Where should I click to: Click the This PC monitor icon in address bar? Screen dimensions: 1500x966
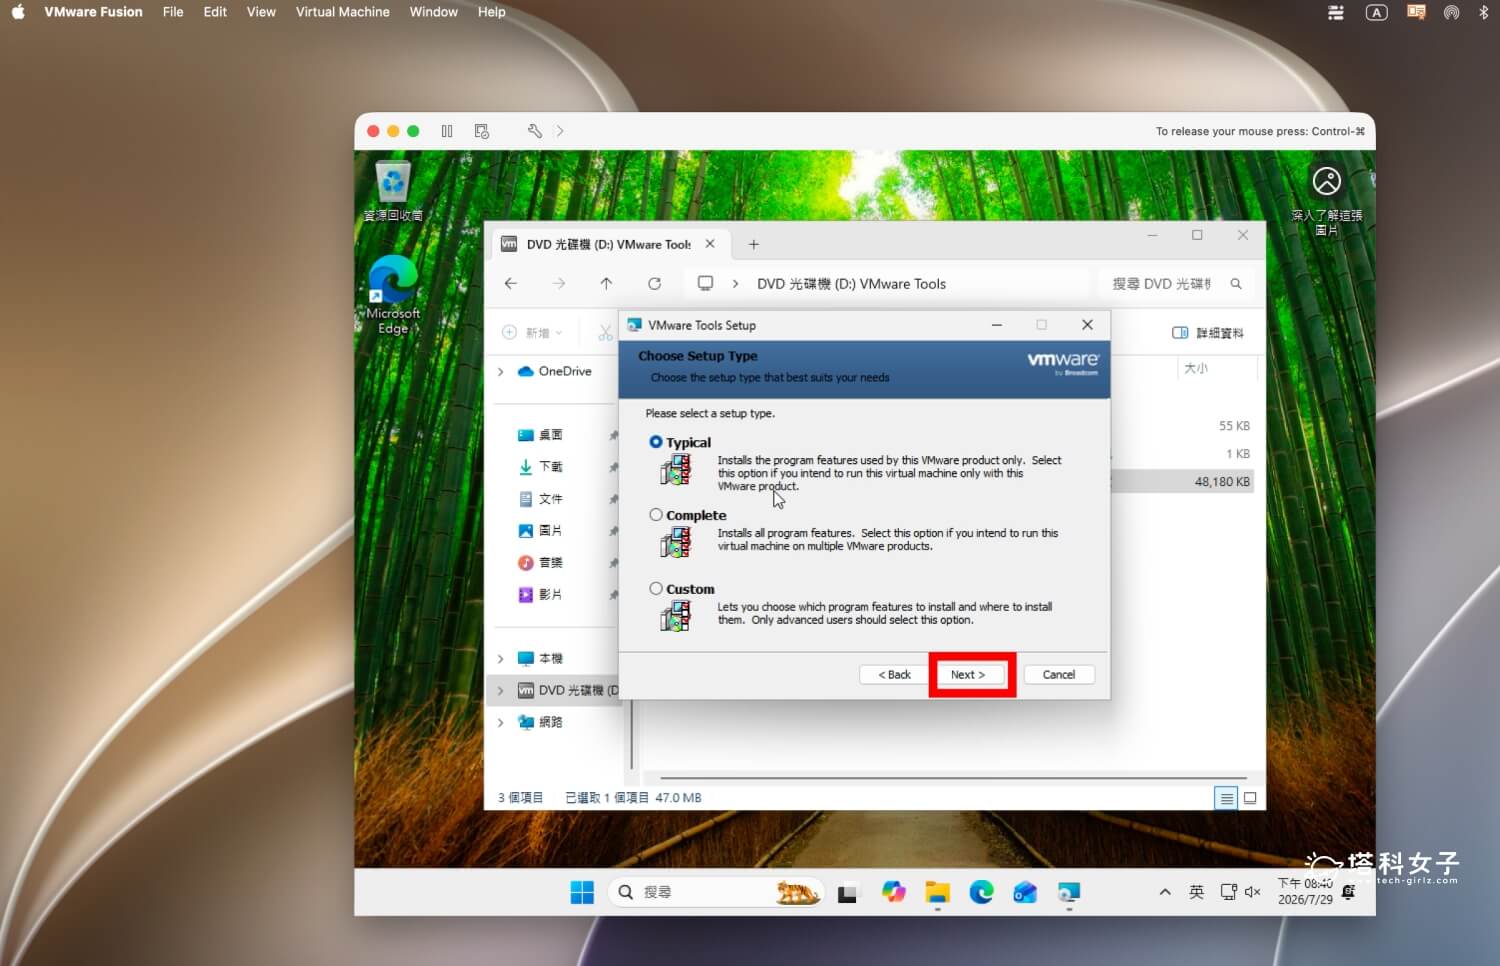705,283
